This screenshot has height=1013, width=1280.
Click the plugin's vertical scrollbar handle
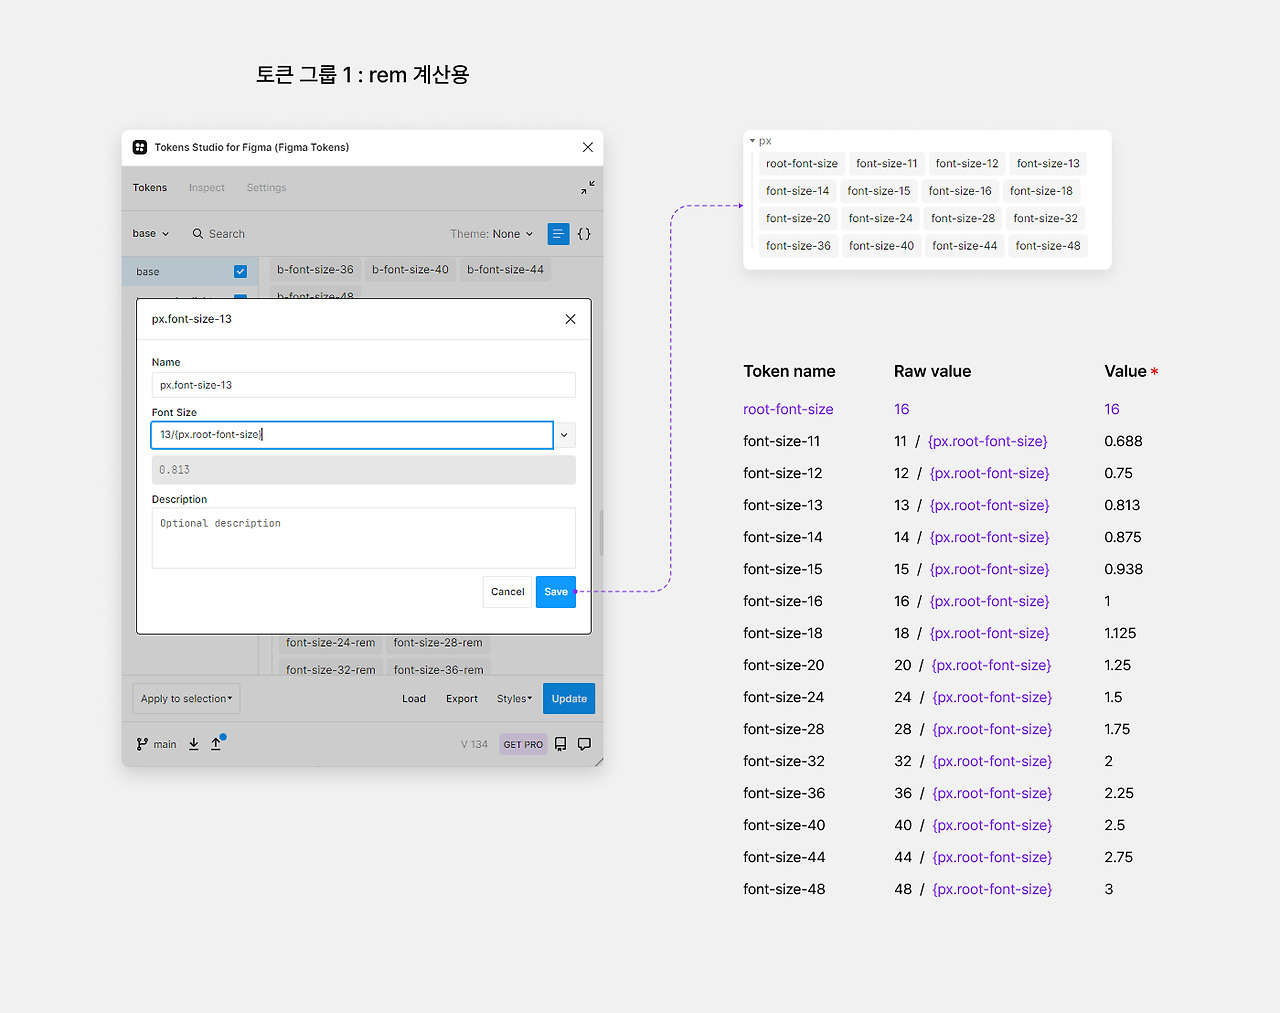point(601,533)
